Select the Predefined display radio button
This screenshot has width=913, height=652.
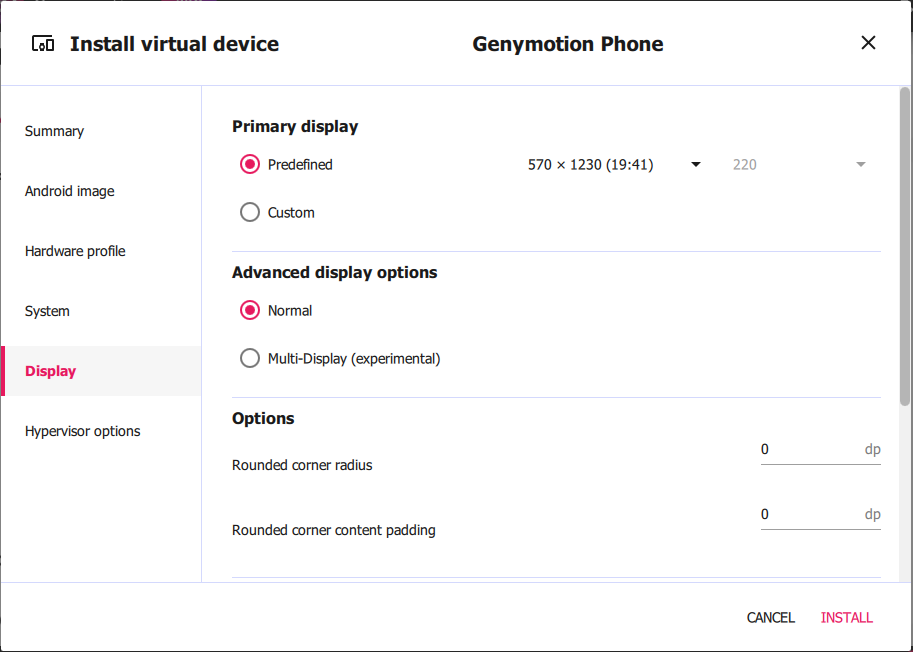(250, 165)
